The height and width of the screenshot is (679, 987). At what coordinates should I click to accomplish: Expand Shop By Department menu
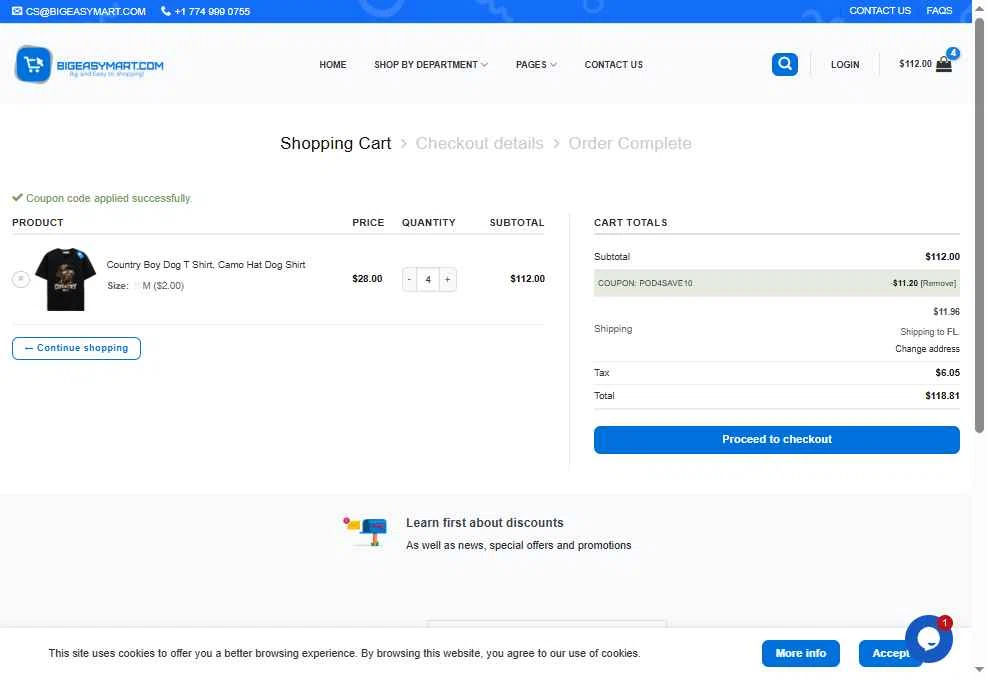(x=431, y=65)
